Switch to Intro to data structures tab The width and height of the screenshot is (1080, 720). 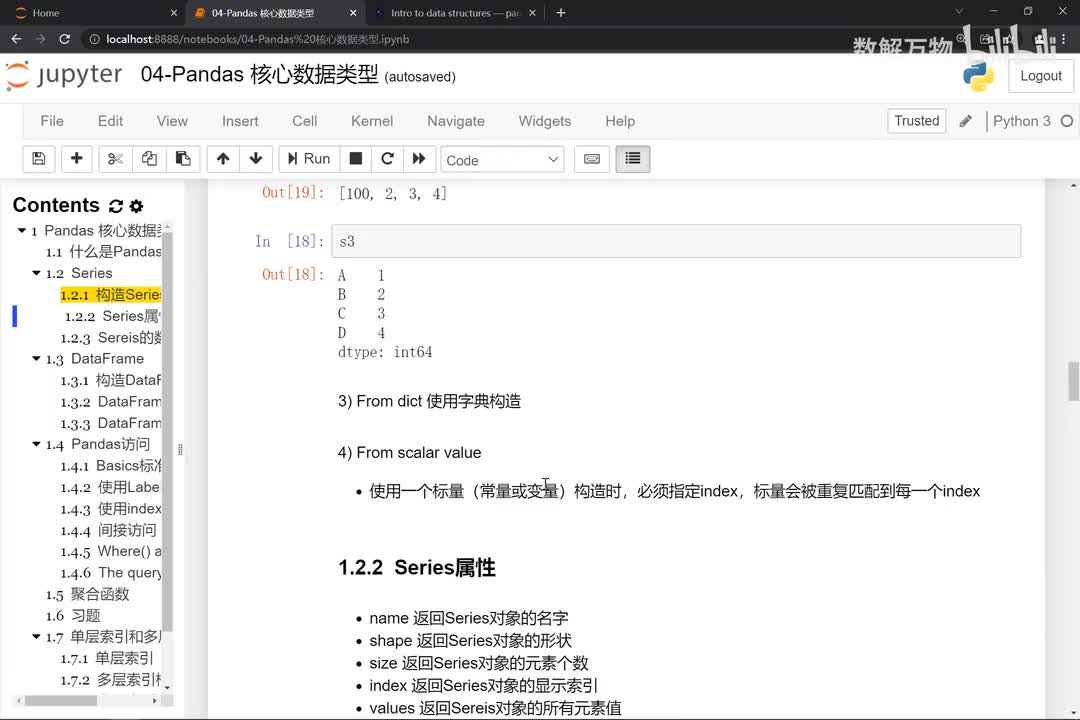[455, 13]
